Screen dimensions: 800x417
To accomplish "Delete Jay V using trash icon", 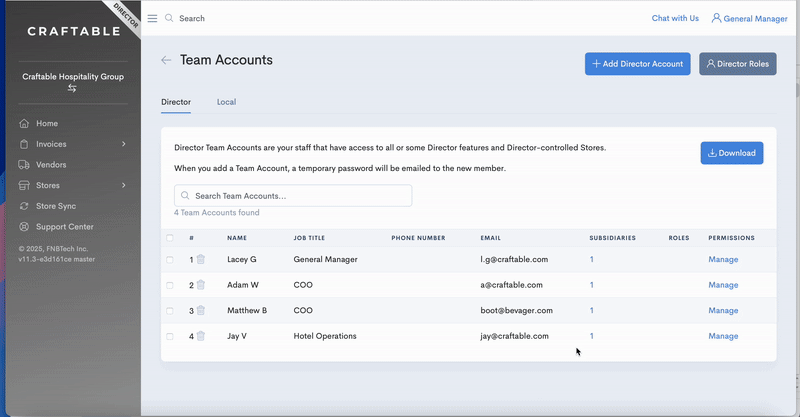I will (x=201, y=336).
